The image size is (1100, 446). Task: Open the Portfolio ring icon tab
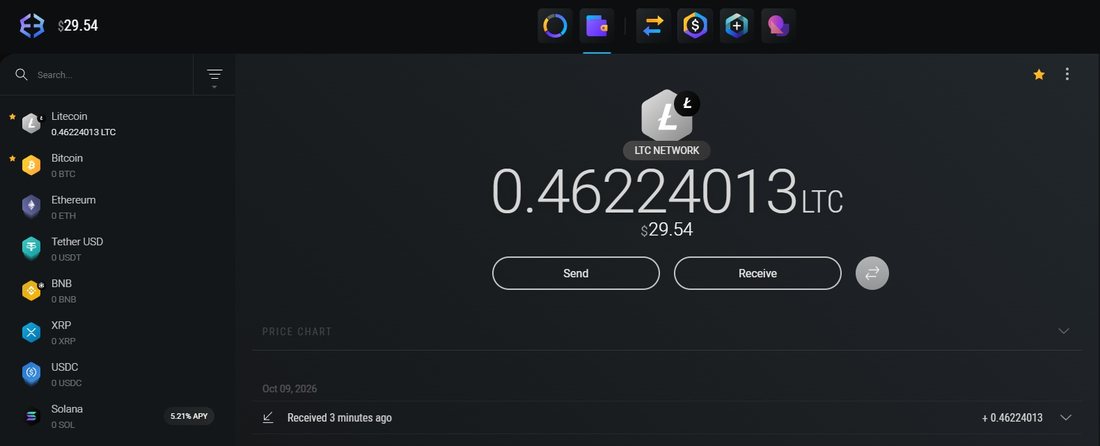click(555, 26)
